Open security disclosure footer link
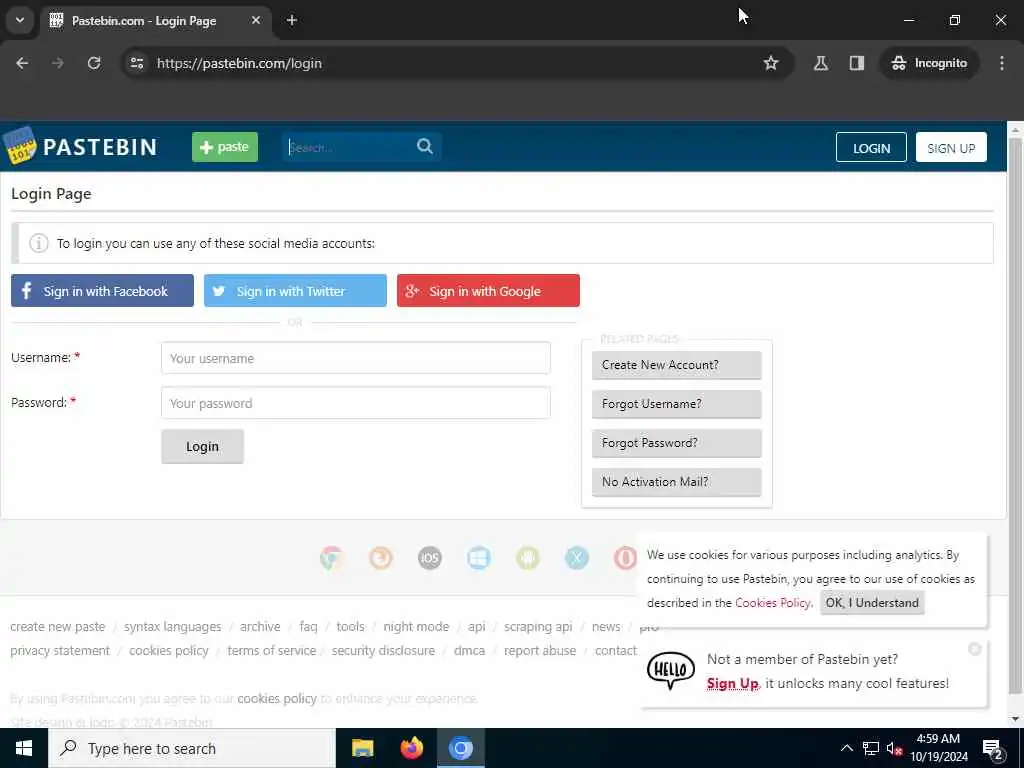 [383, 650]
